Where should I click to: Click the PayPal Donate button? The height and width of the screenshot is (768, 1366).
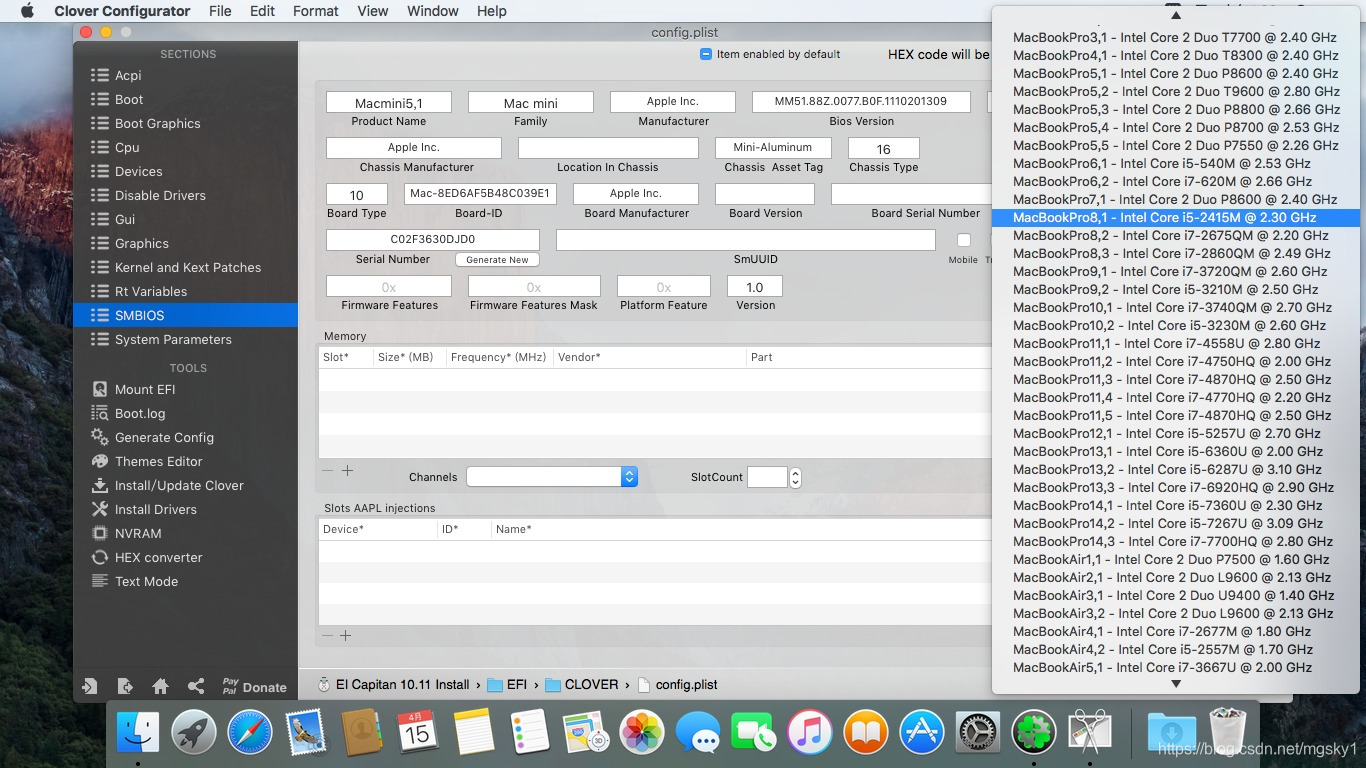pos(254,686)
